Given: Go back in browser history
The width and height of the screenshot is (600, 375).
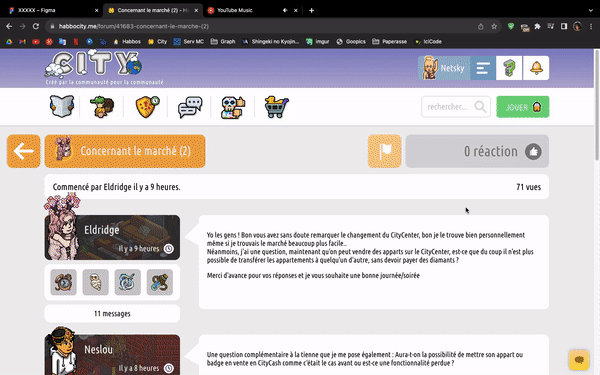Looking at the screenshot, I should point(9,26).
